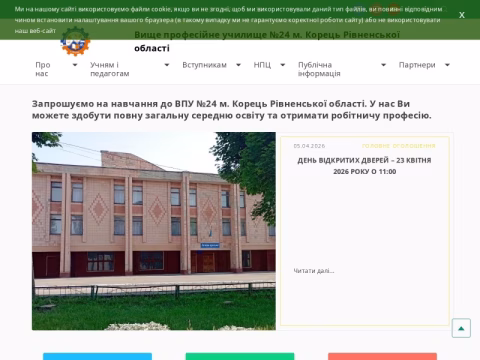Screen dimensions: 480x360
Task: Expand the 'Про нас' dropdown arrow
Action: point(75,65)
